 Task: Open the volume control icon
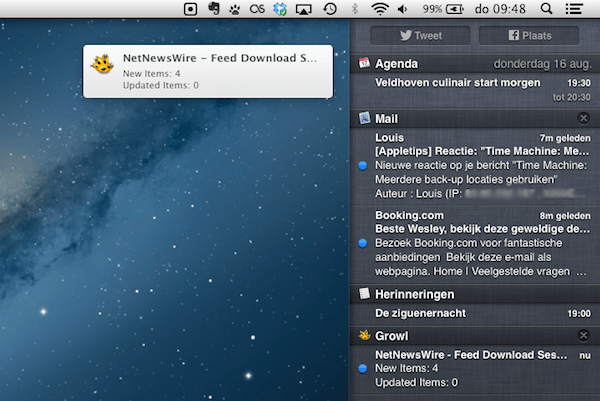click(403, 9)
